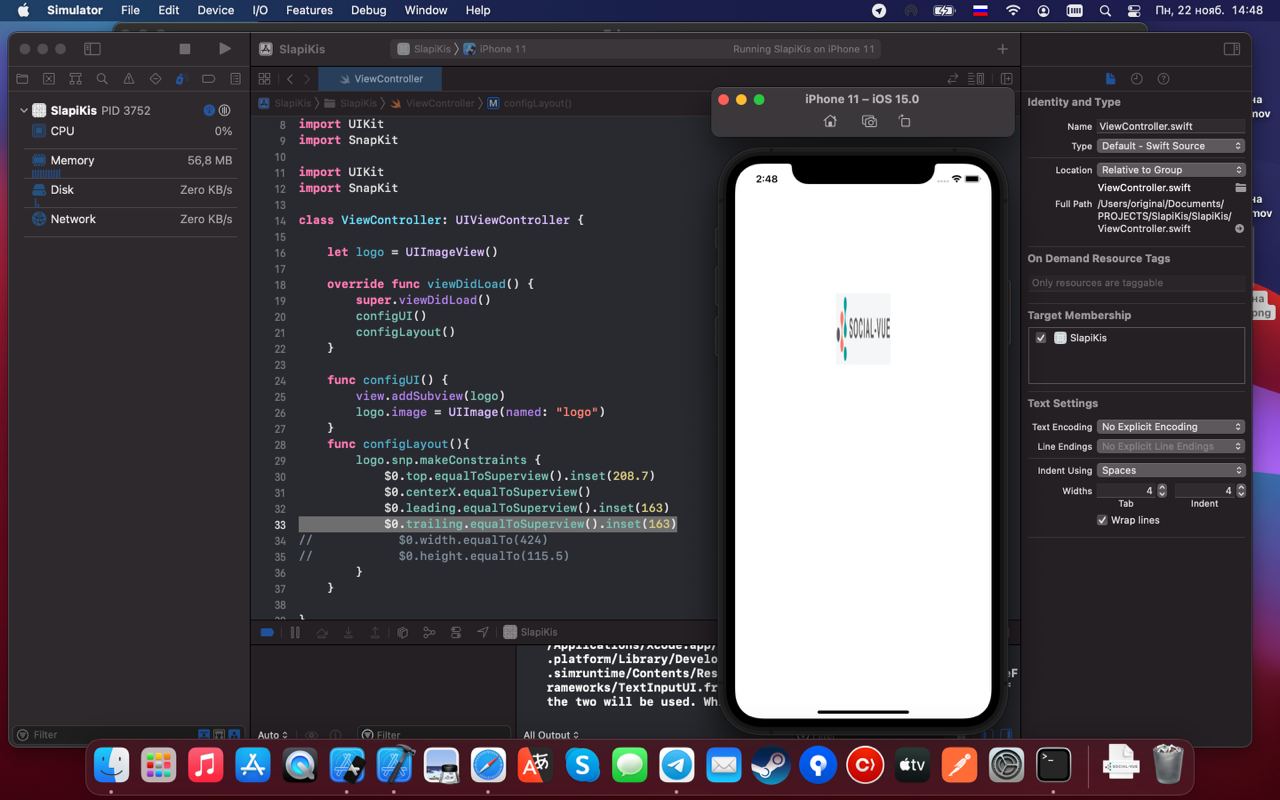The height and width of the screenshot is (800, 1280).
Task: Open the Debug menu in menu bar
Action: (x=368, y=10)
